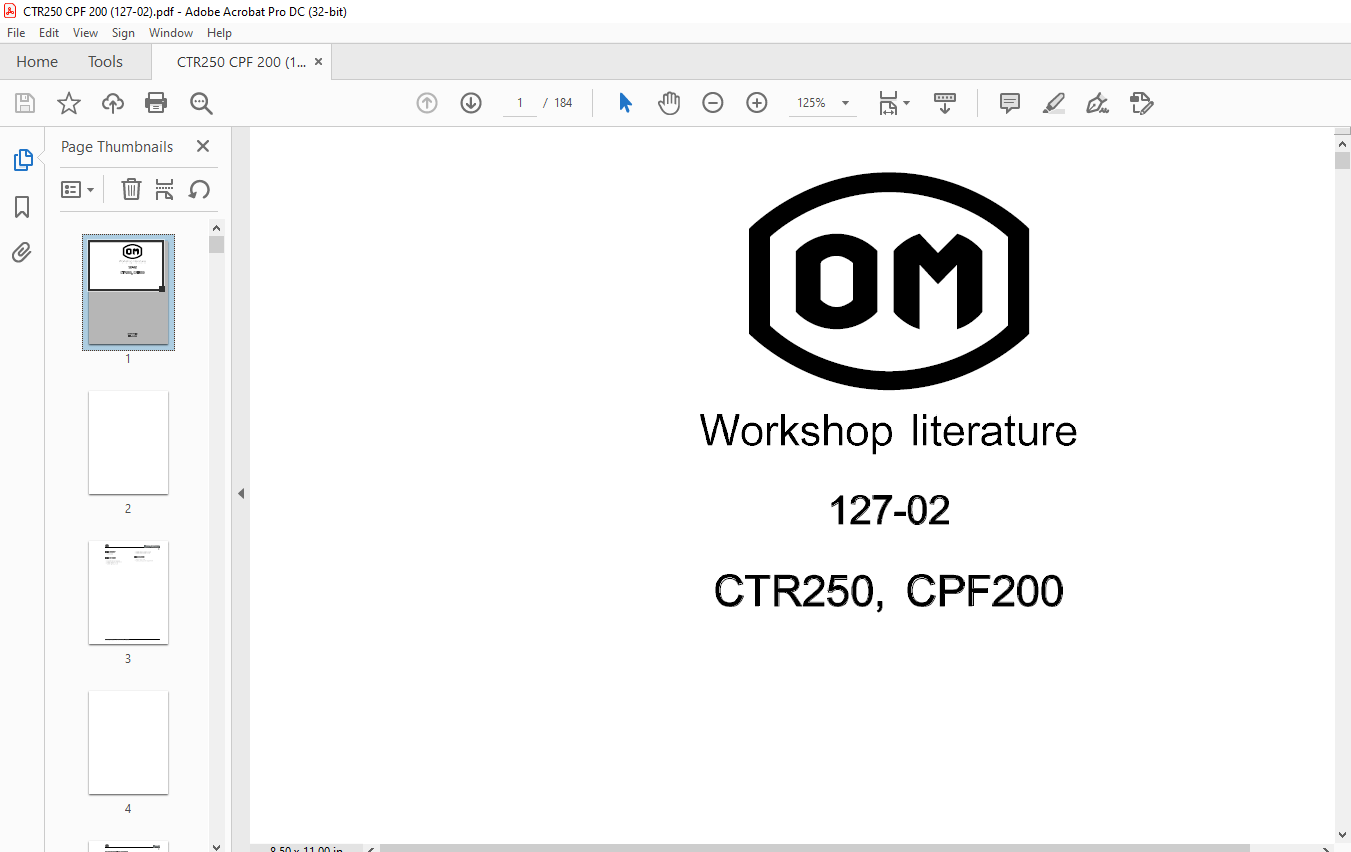Switch to the Home tab

[37, 61]
